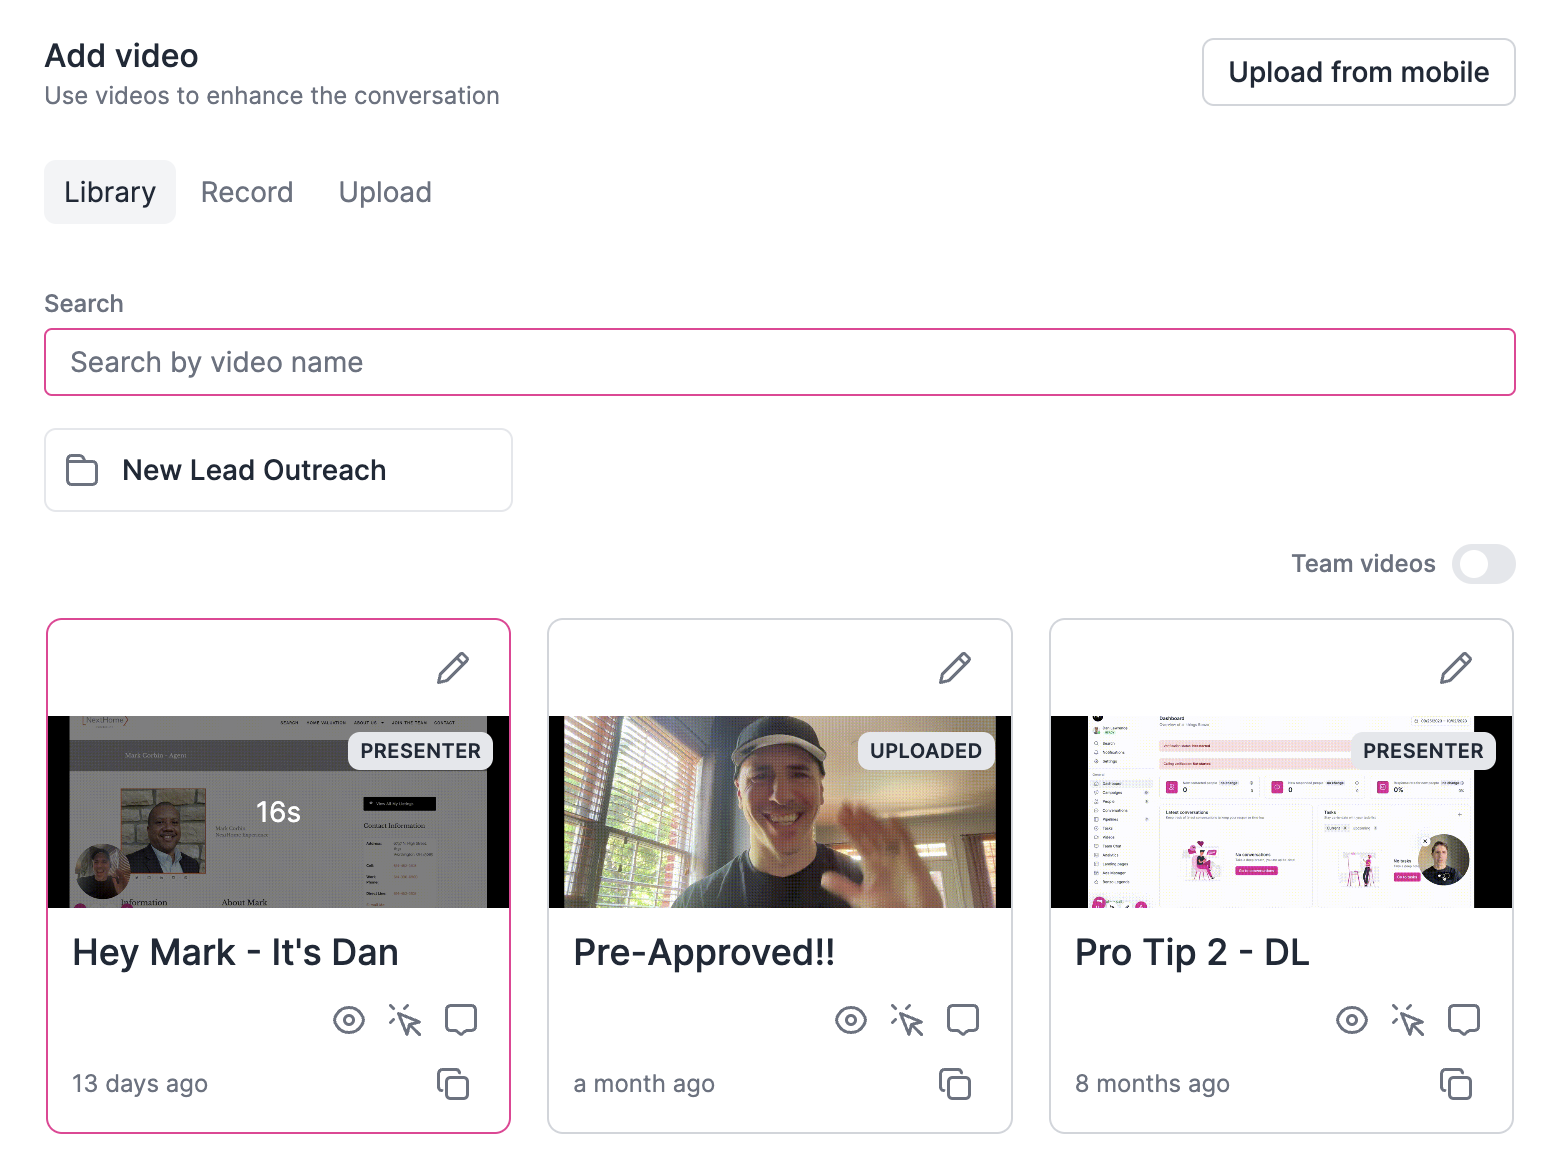1562x1160 pixels.
Task: Toggle view indicator on "Hey Mark - It's Dan"
Action: 349,1020
